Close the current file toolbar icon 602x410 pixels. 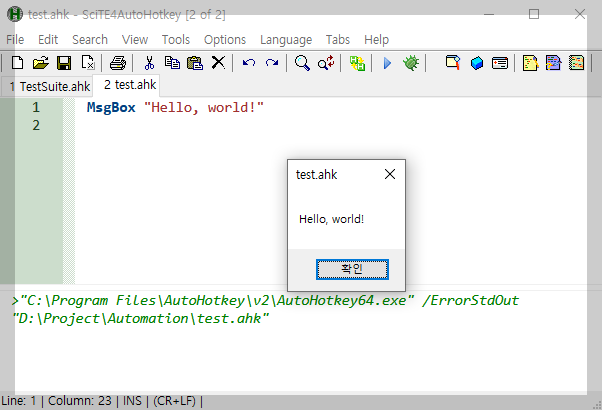(88, 63)
